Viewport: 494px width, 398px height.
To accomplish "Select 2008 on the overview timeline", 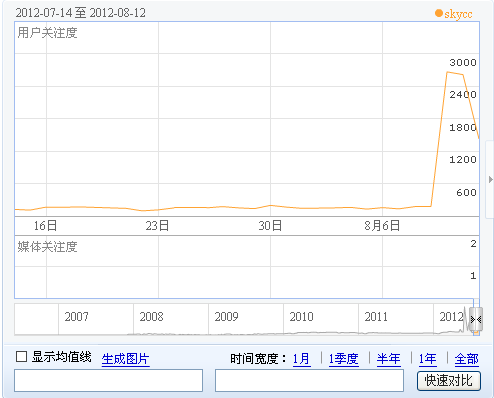I will coord(152,316).
